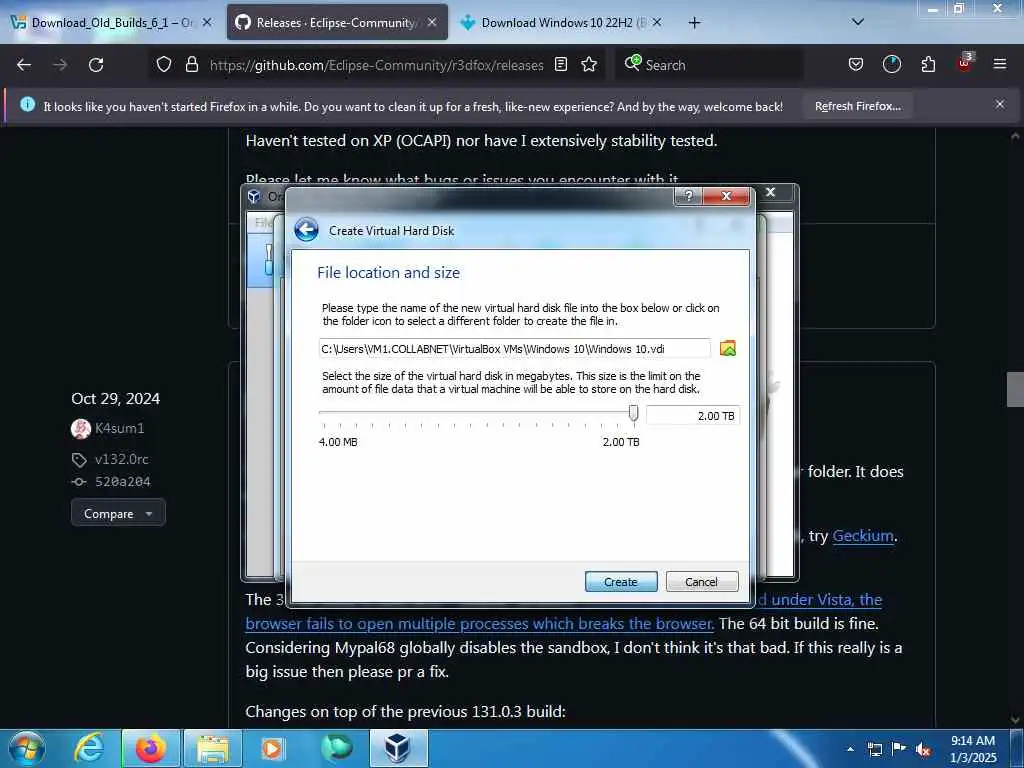This screenshot has height=768, width=1024.
Task: Select the Releases Eclipse-Community tab
Action: (x=337, y=23)
